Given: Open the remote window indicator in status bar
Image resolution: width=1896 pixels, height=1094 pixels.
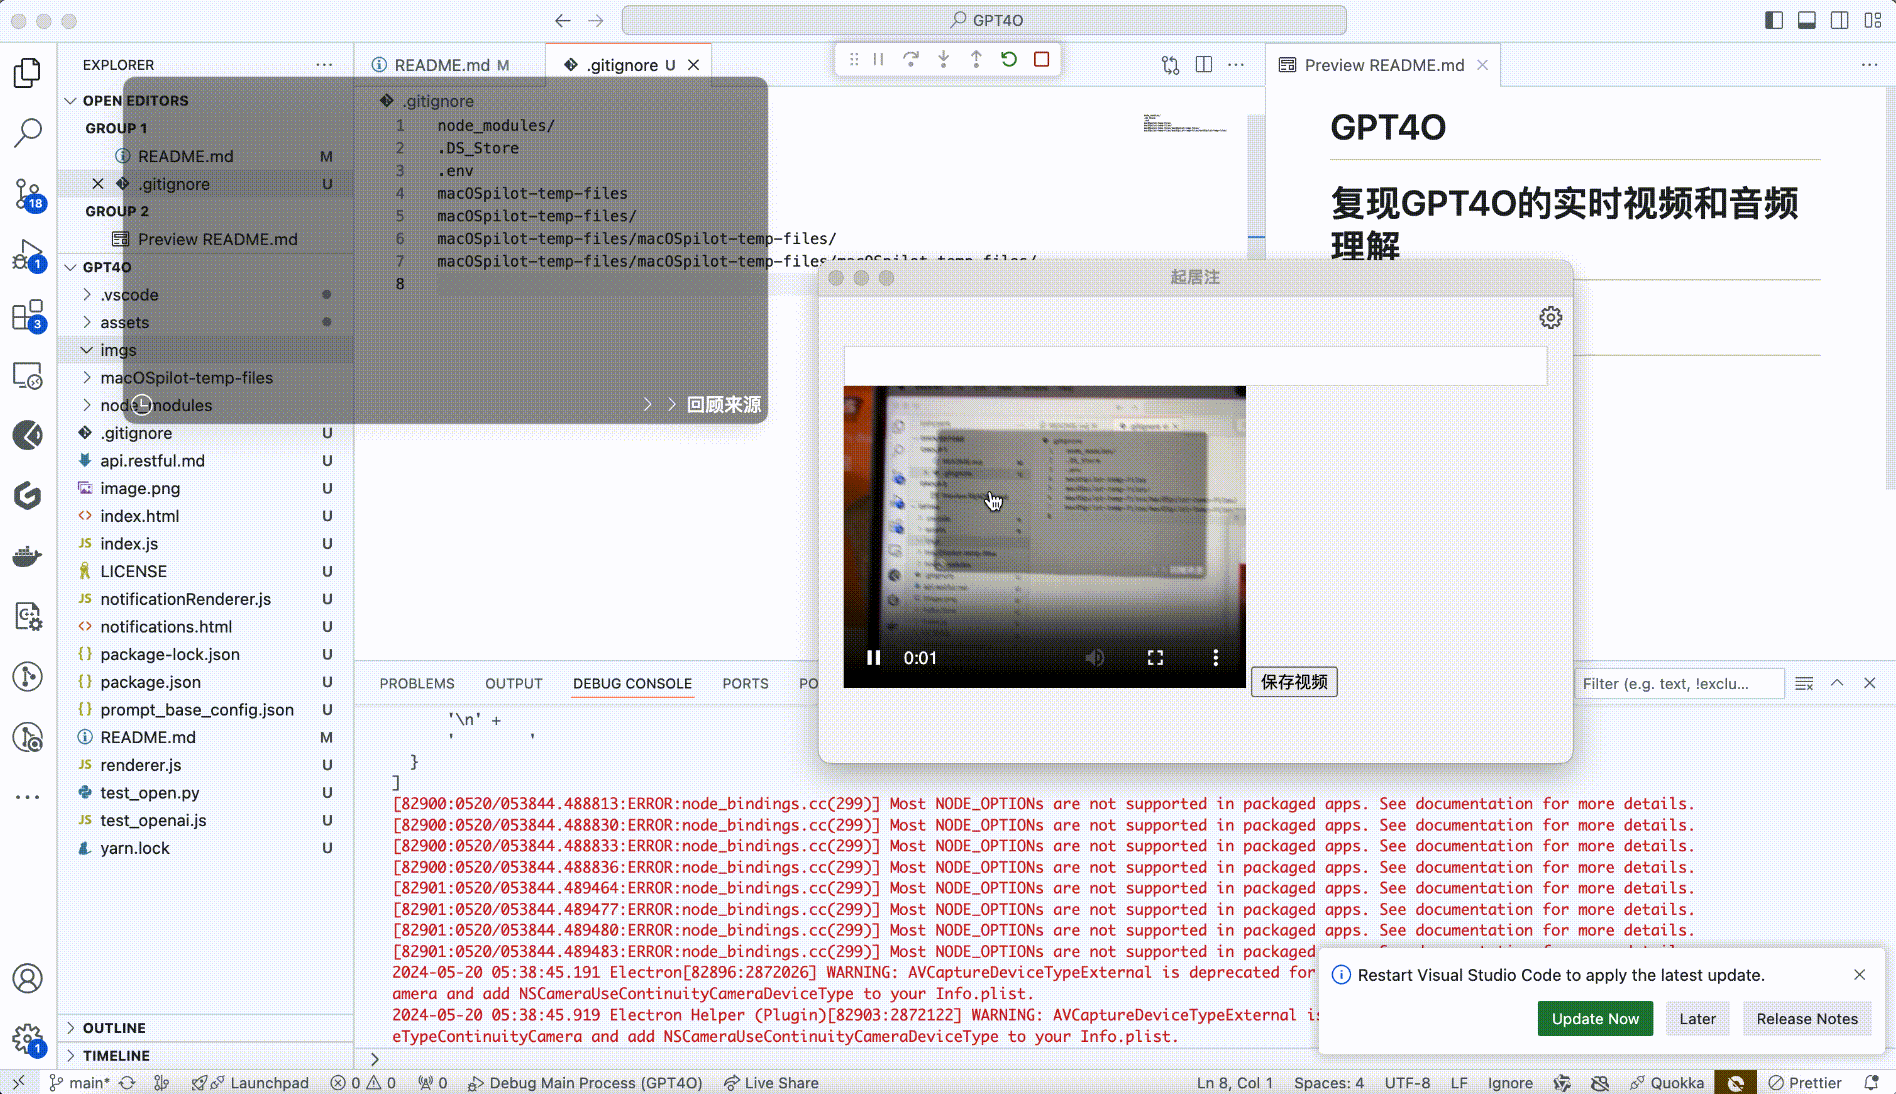Looking at the screenshot, I should [x=19, y=1083].
